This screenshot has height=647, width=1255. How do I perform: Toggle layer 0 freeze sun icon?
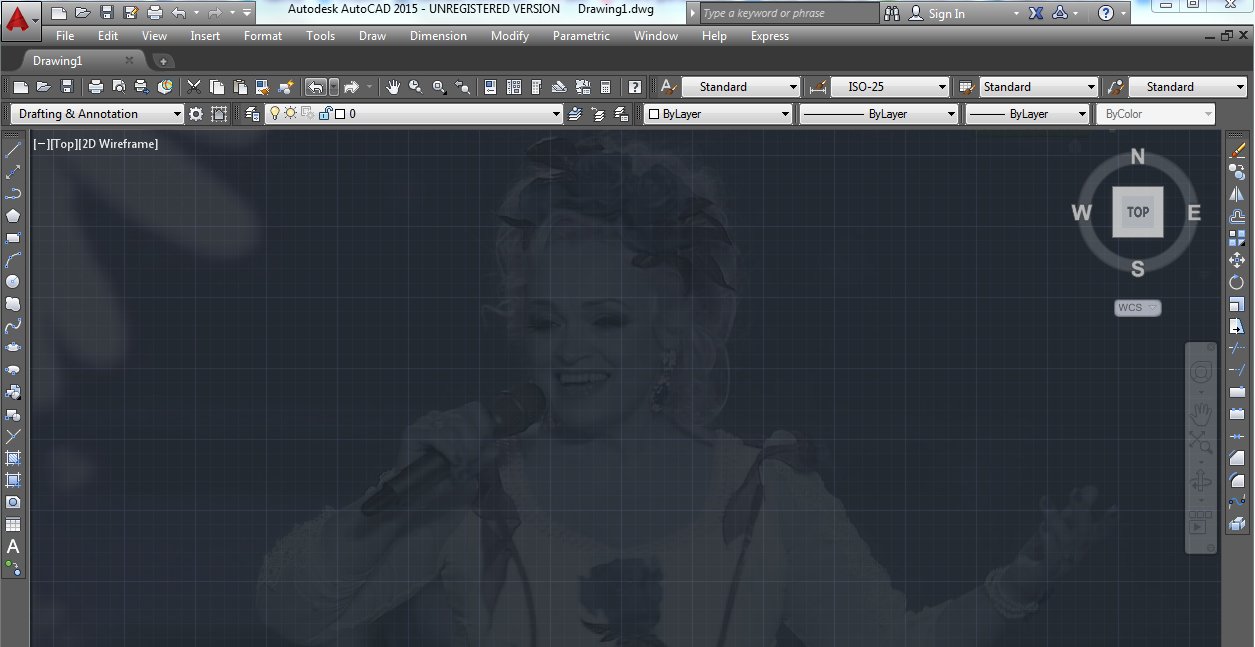coord(291,114)
